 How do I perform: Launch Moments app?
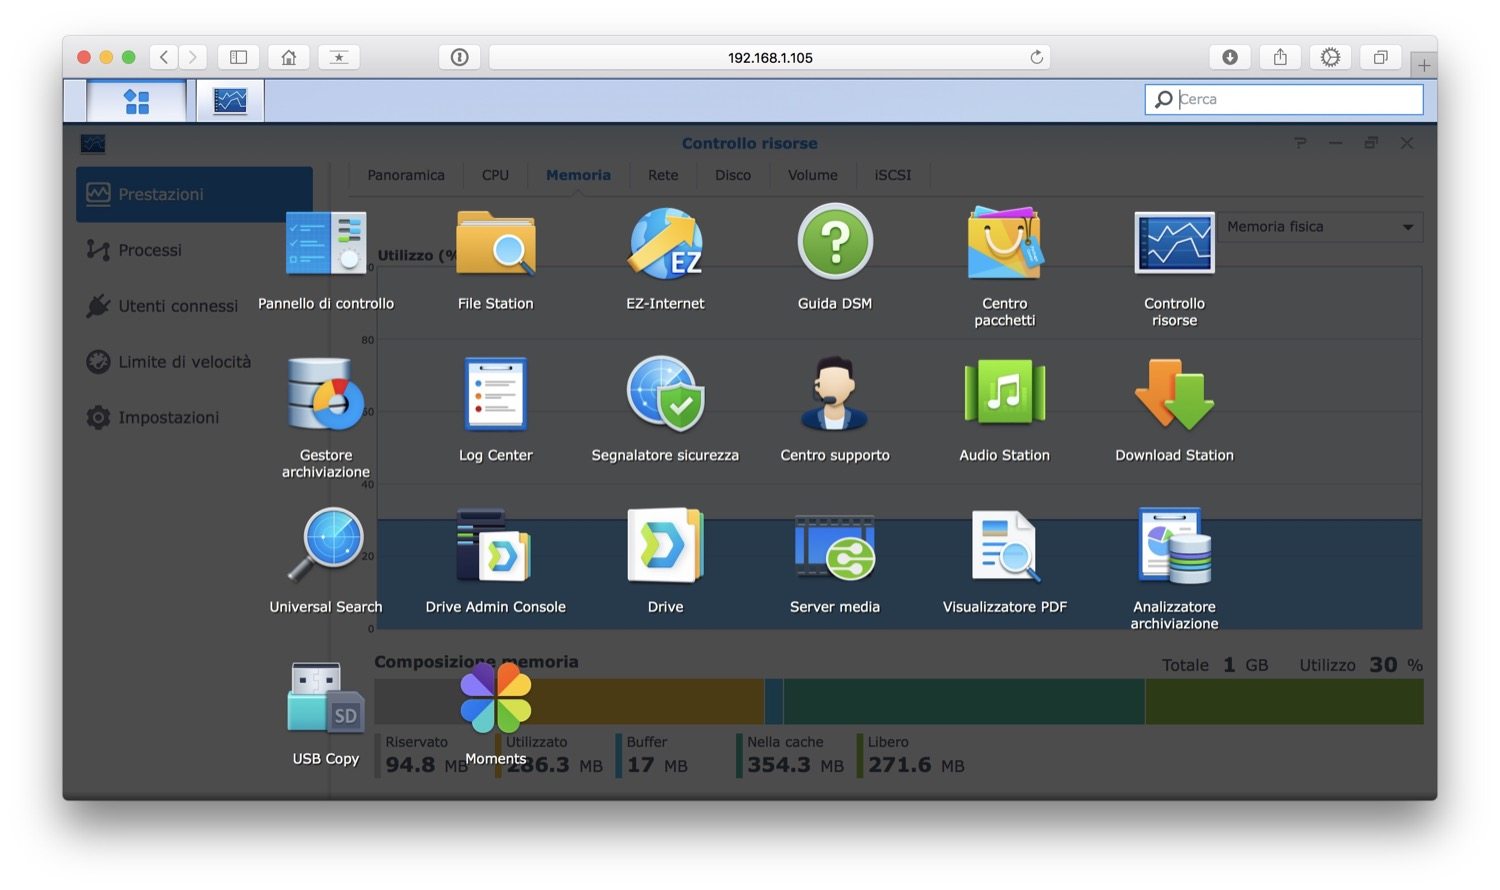point(496,697)
